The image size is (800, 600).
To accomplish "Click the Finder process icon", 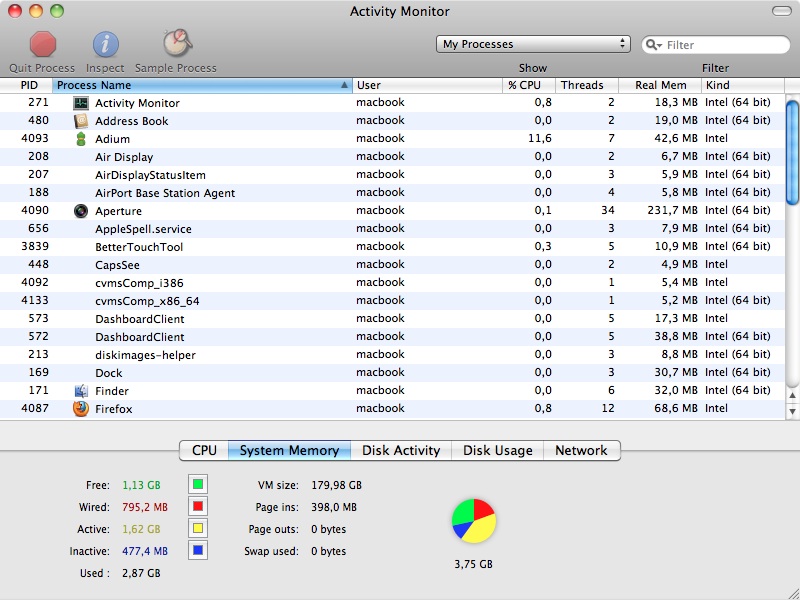I will [x=81, y=391].
